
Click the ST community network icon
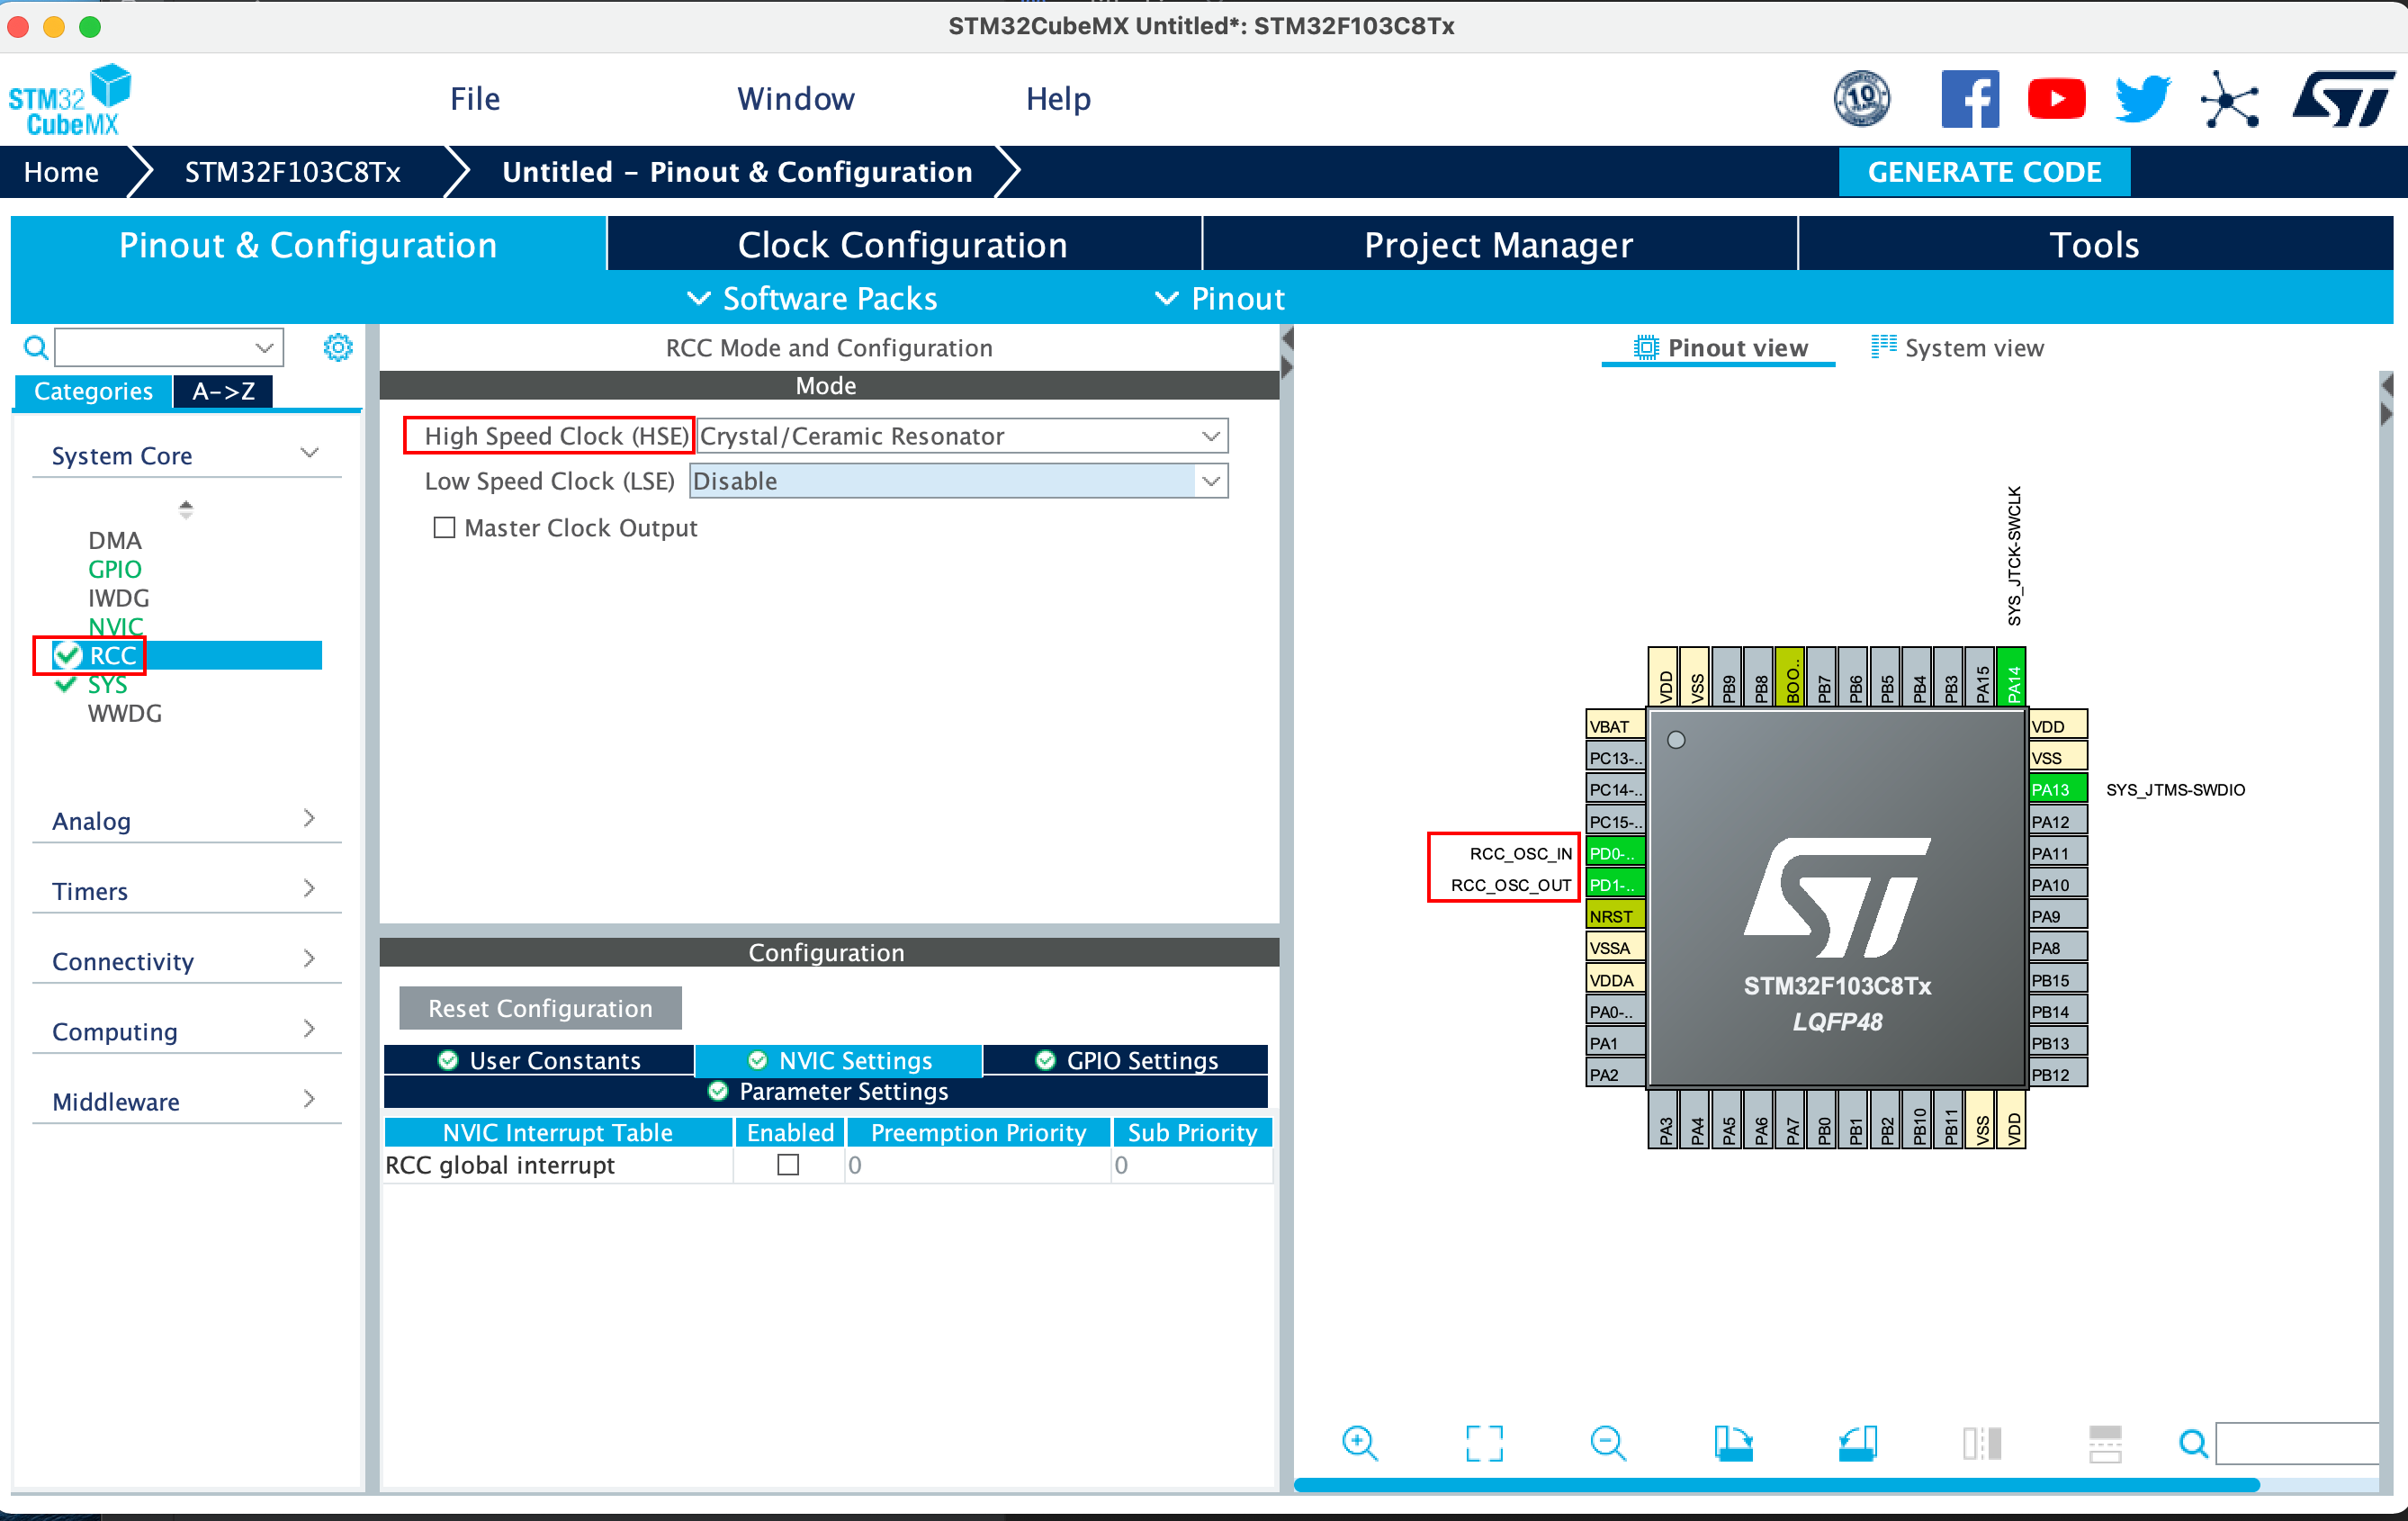(x=2229, y=99)
